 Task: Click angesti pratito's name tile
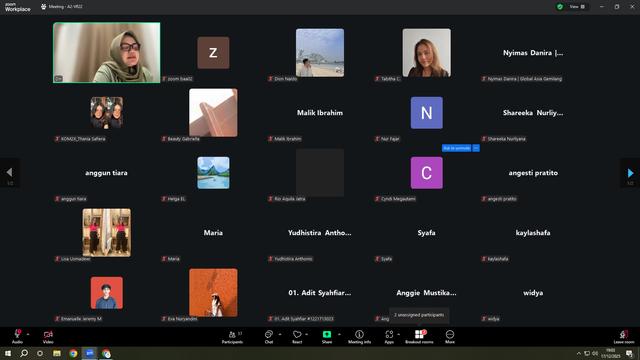533,173
